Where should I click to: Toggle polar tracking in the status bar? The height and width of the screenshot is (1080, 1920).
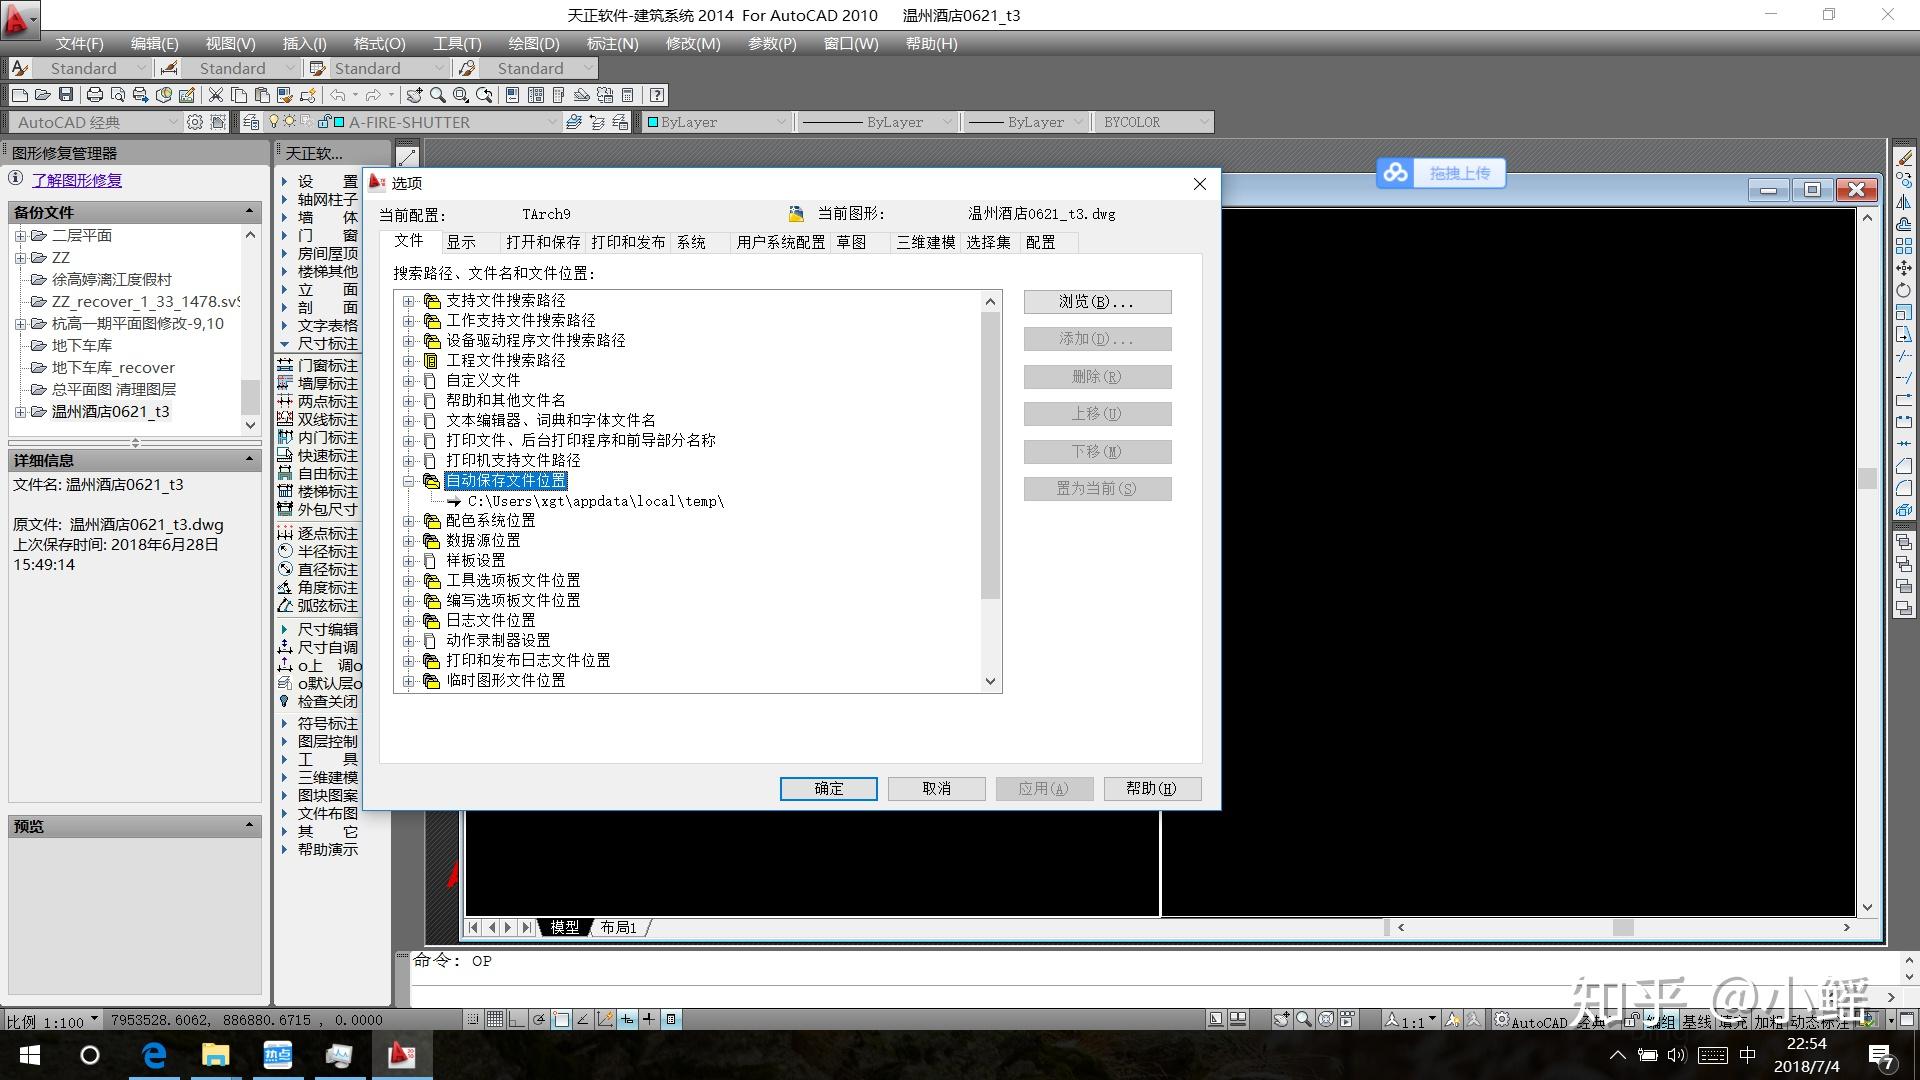539,1019
